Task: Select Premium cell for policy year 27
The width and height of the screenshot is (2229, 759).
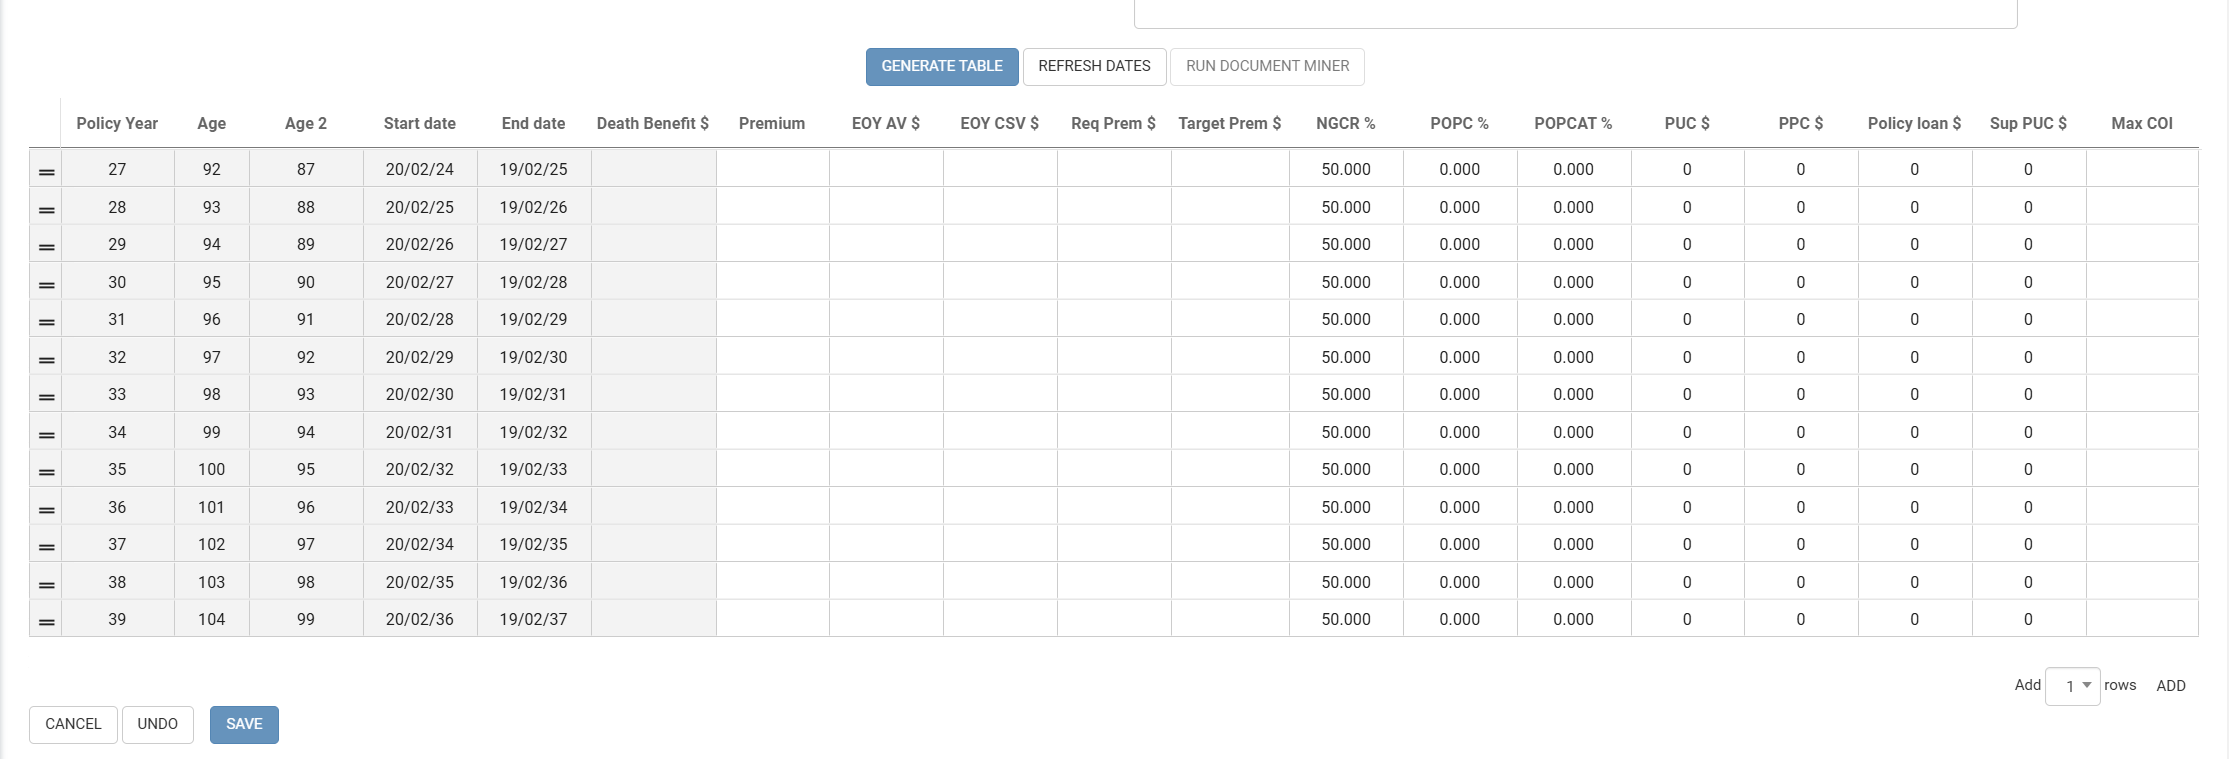Action: (x=772, y=169)
